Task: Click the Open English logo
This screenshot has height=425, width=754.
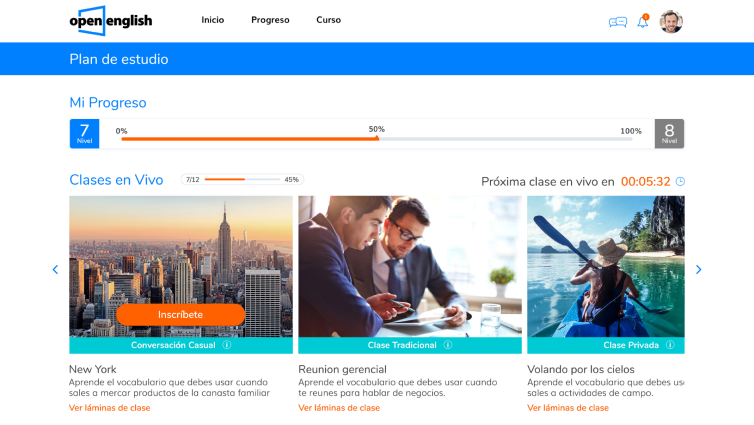Action: (x=111, y=21)
